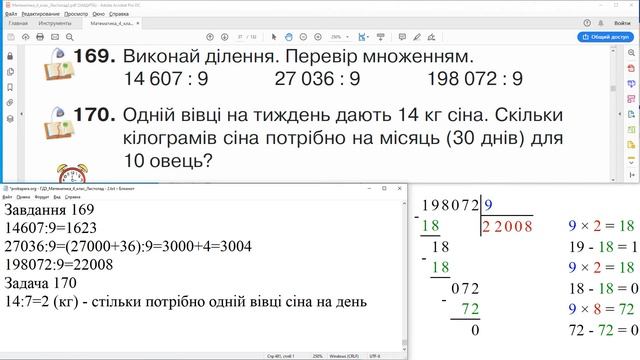Click the 'Задача 170' line in Notepad

(40, 283)
